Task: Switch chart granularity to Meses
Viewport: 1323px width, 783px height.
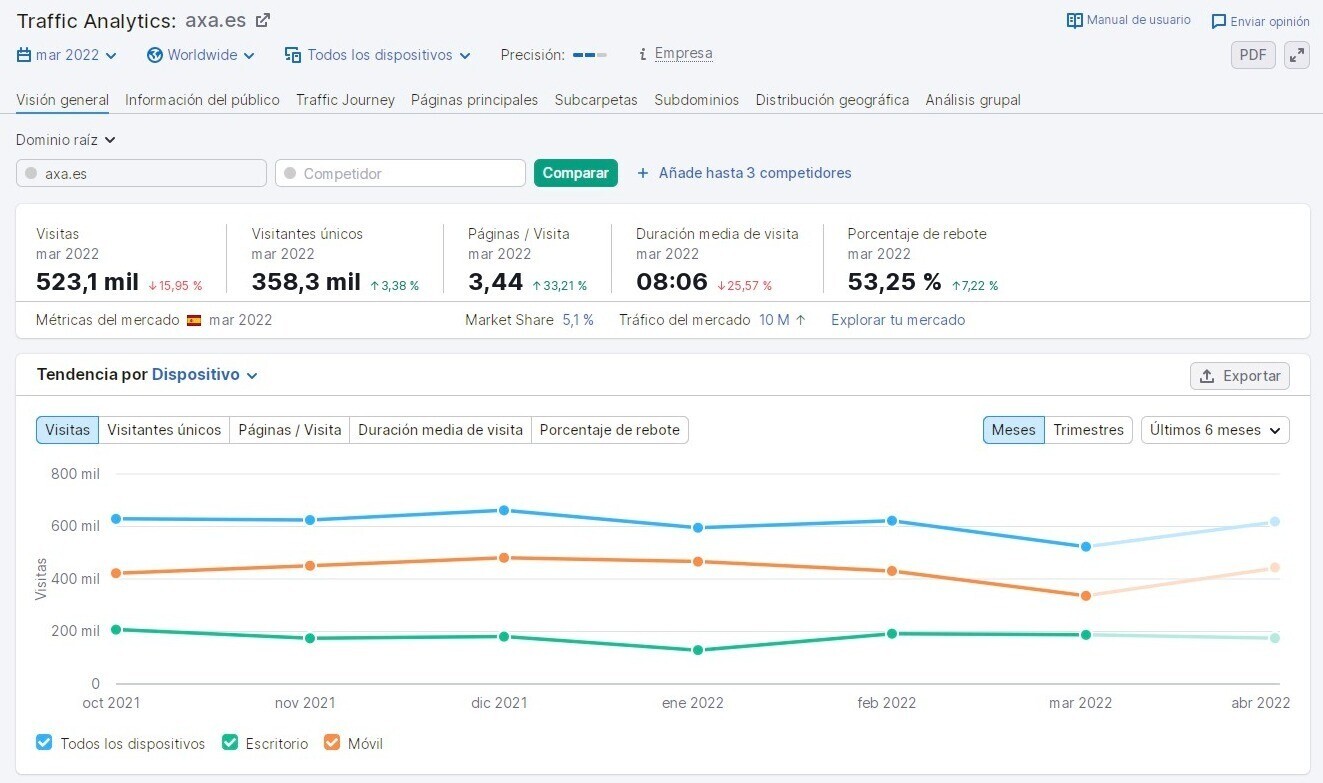Action: [1013, 430]
